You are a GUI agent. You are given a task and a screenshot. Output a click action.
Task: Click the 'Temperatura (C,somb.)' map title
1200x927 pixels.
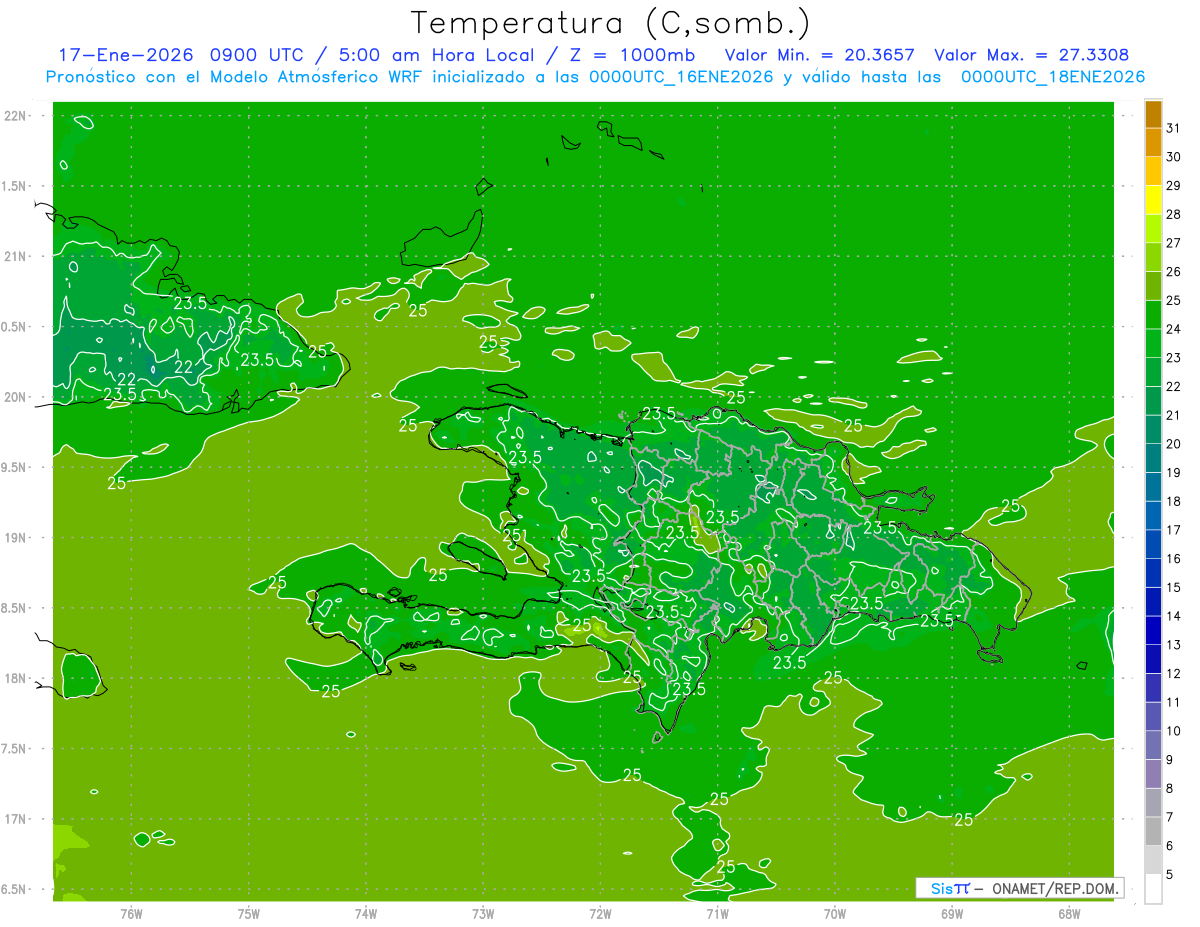coord(611,23)
